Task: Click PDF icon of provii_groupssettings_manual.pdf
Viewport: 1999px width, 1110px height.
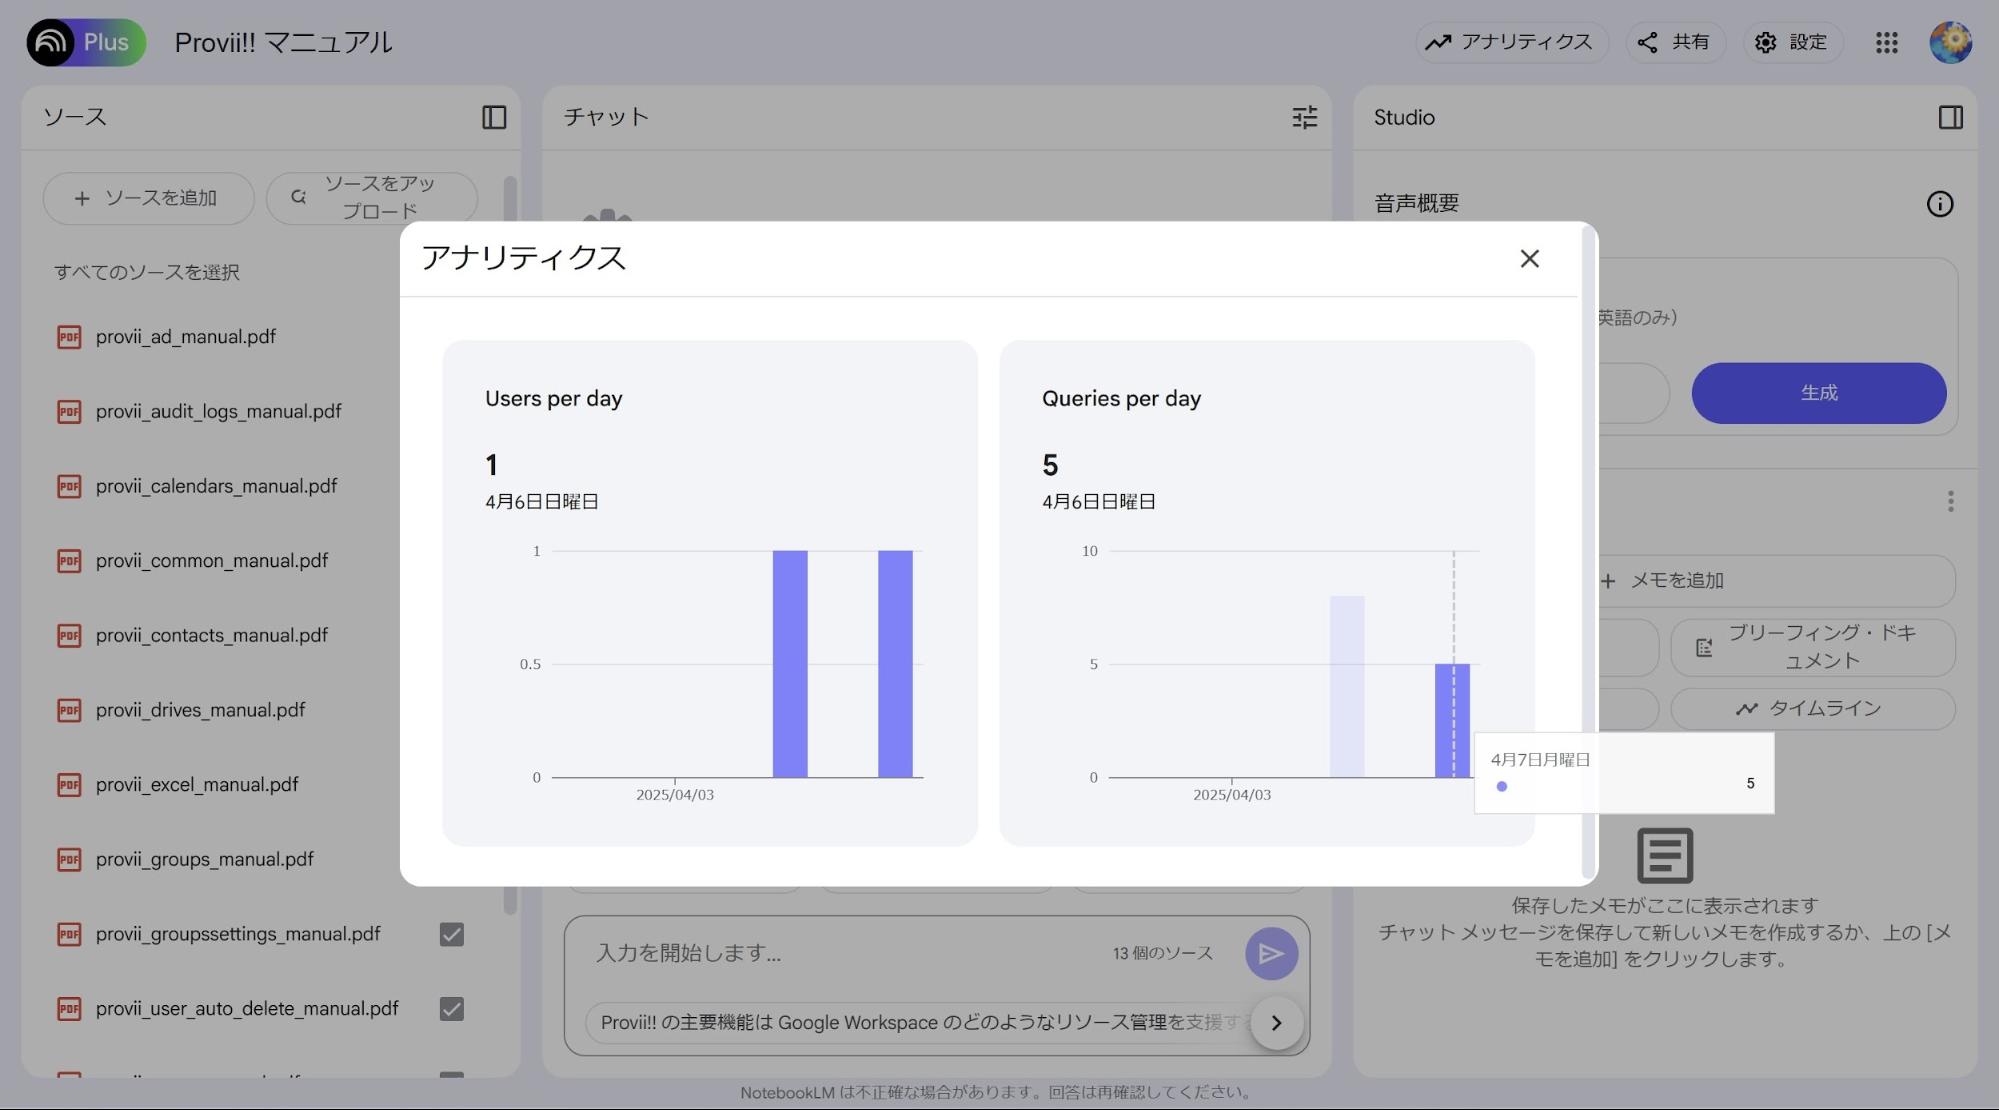Action: [69, 934]
